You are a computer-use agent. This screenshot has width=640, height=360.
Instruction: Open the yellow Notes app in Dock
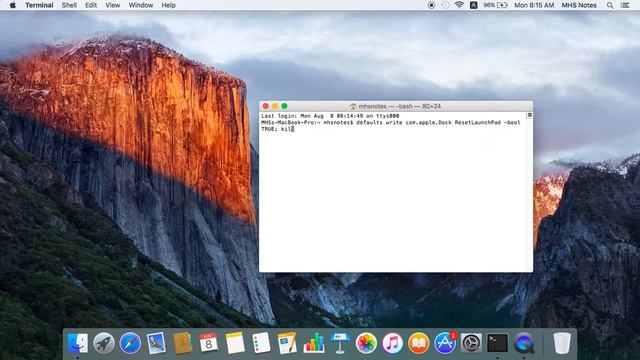pyautogui.click(x=235, y=343)
